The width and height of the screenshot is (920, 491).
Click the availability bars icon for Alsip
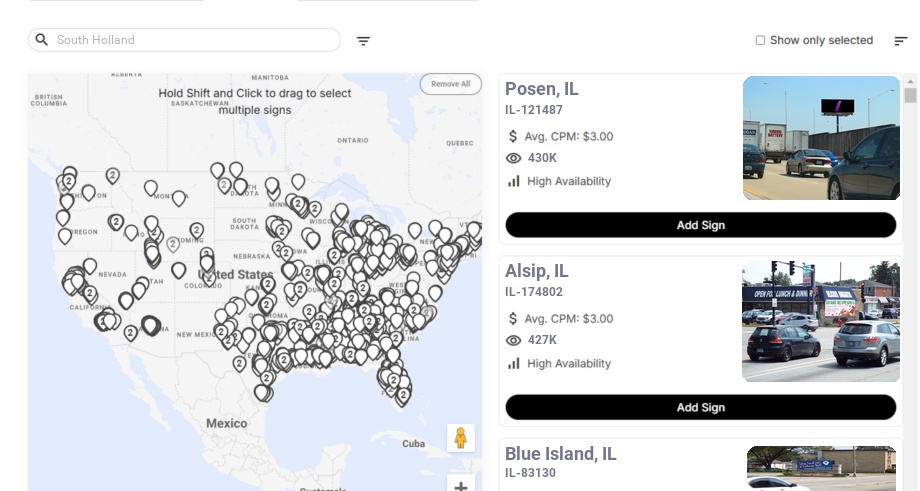514,363
